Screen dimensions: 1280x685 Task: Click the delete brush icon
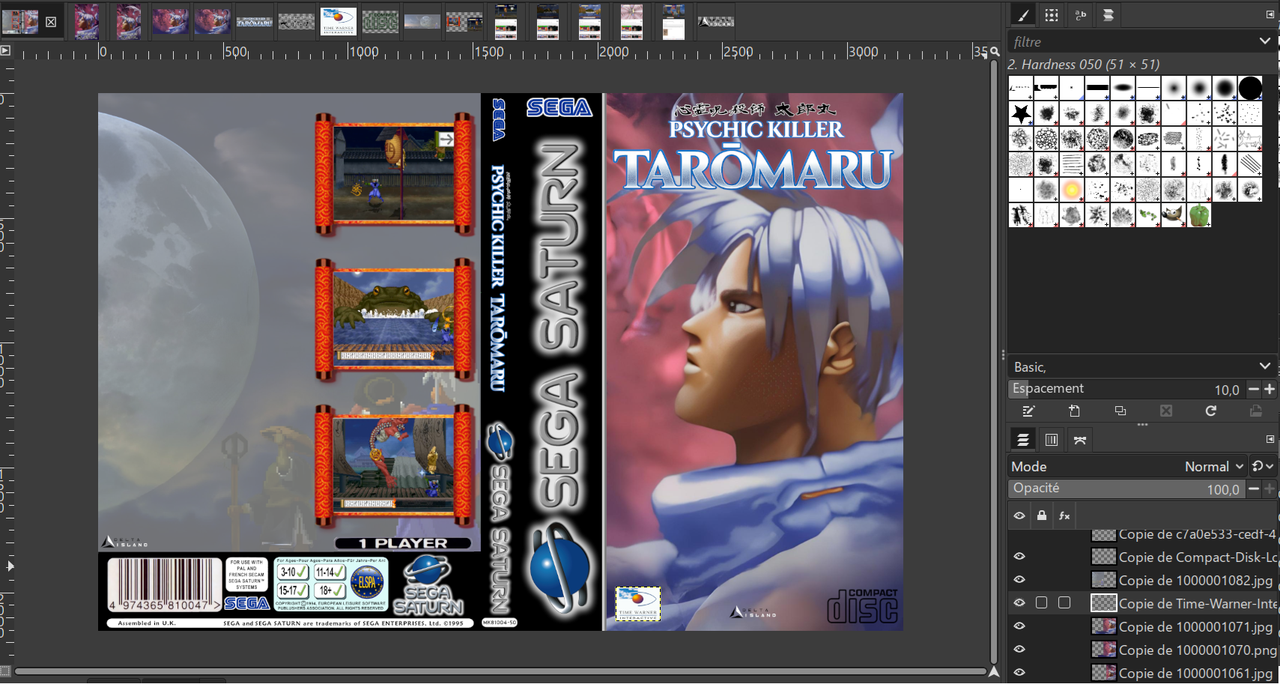1165,411
